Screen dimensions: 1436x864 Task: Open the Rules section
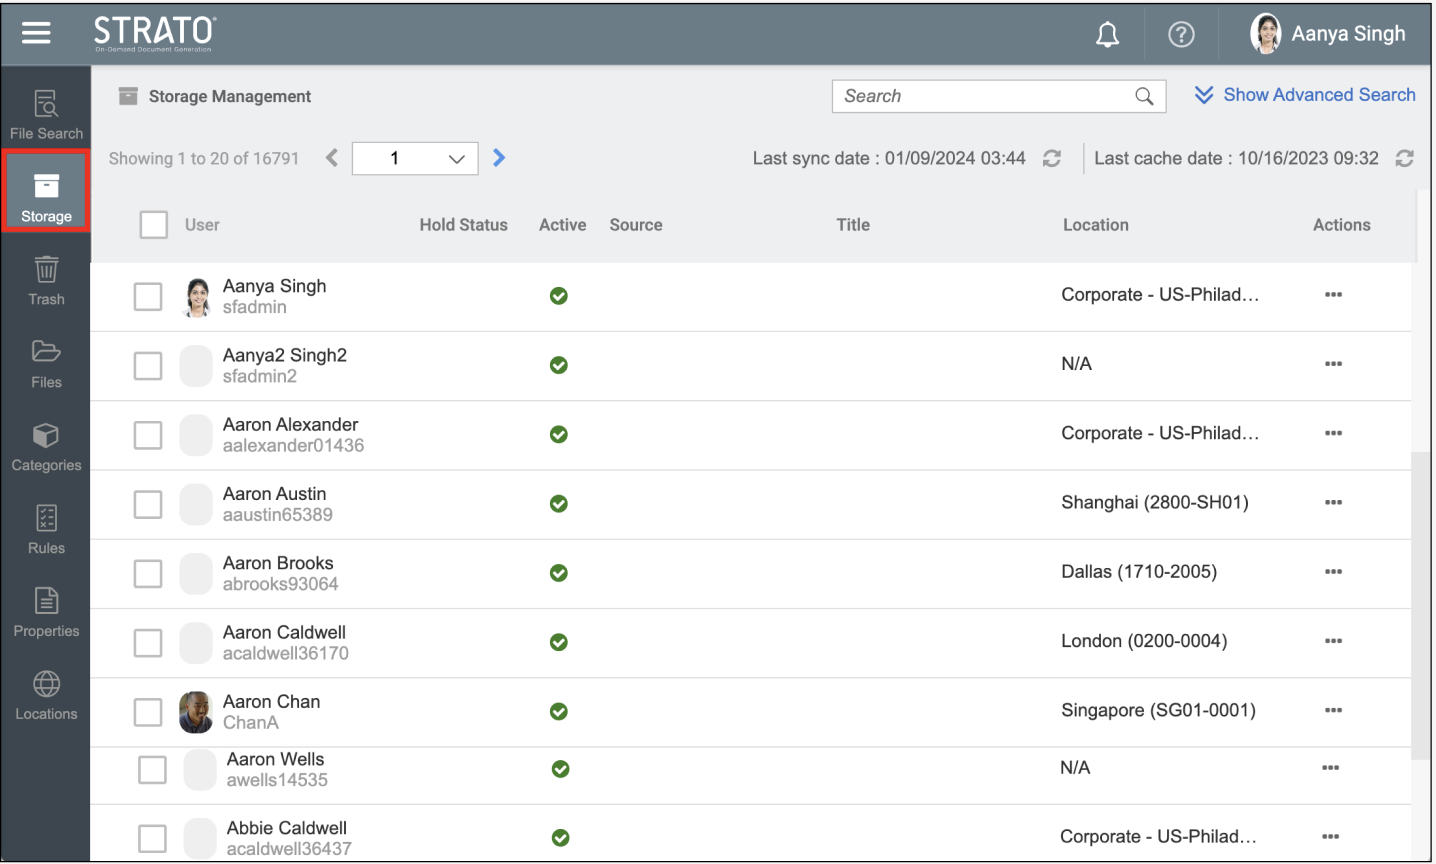46,530
